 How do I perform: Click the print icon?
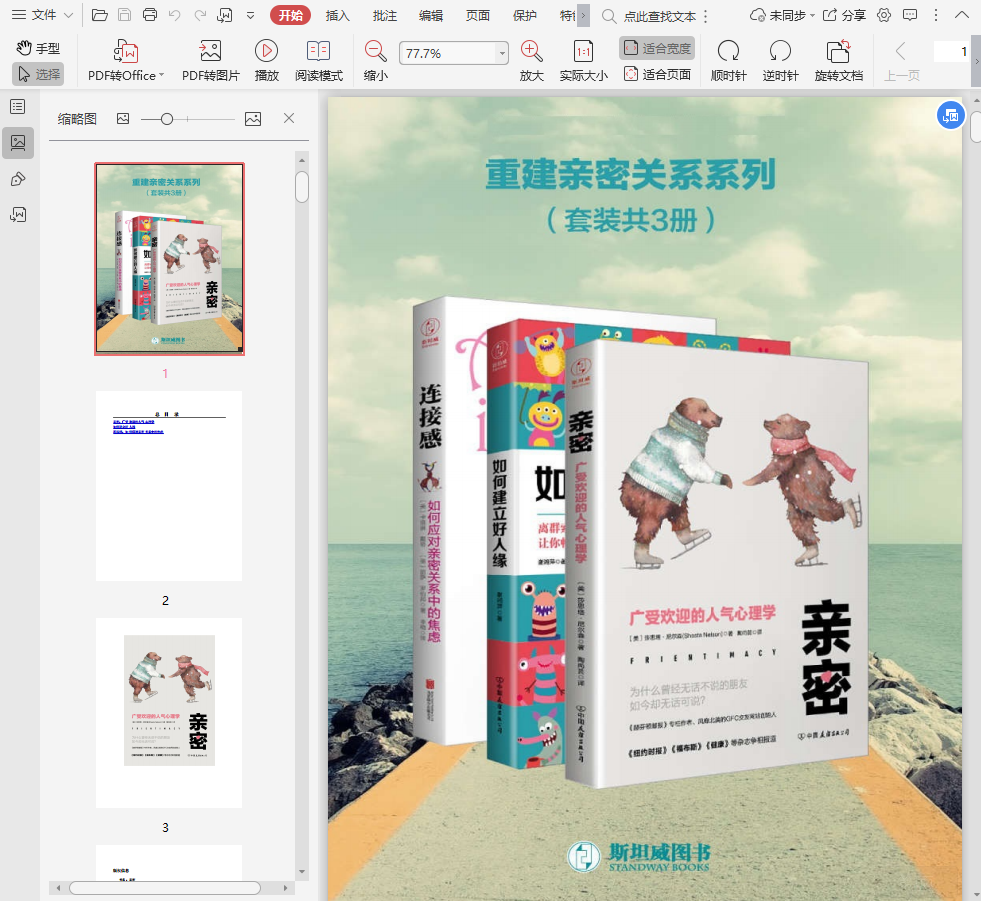(x=150, y=15)
